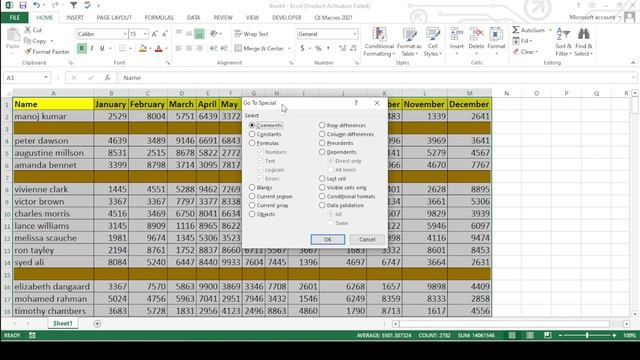640x360 pixels.
Task: Select the Visible cells only option
Action: [322, 187]
